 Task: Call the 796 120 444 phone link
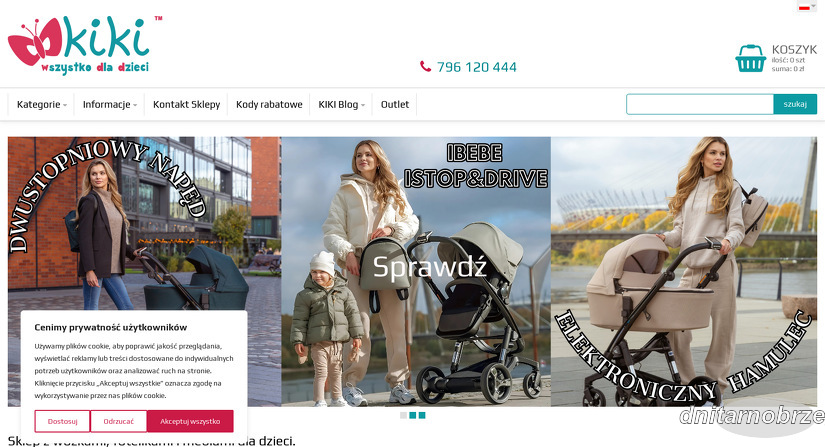477,67
